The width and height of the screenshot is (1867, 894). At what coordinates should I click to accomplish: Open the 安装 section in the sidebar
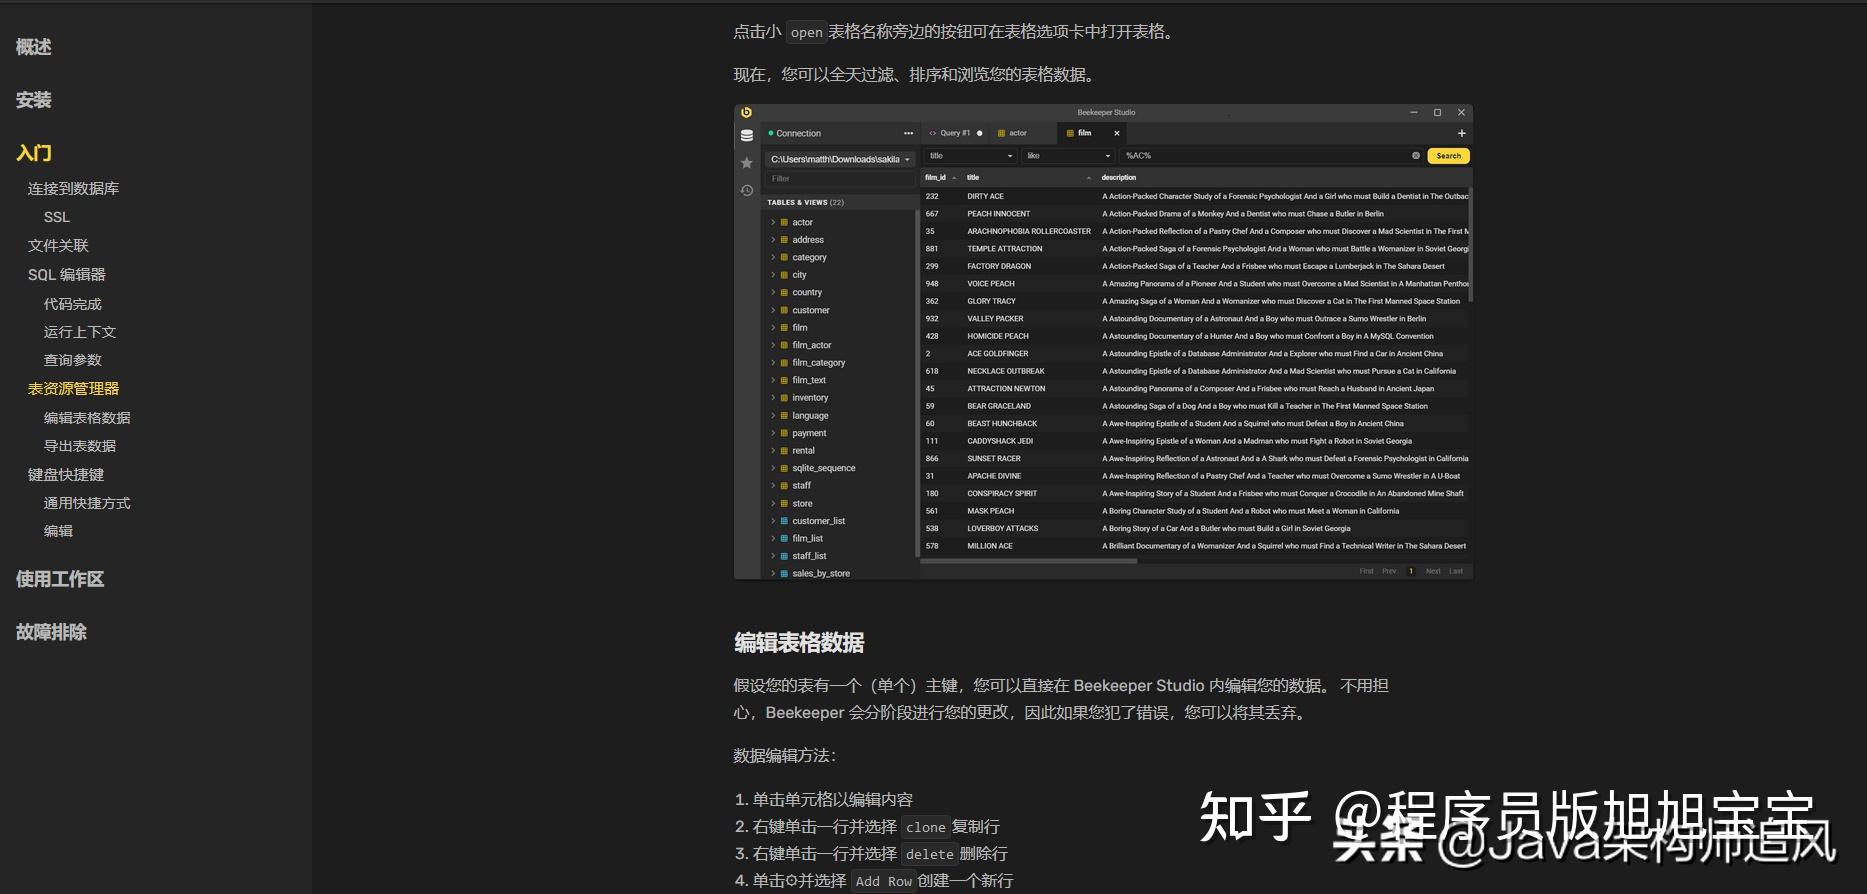(x=34, y=100)
